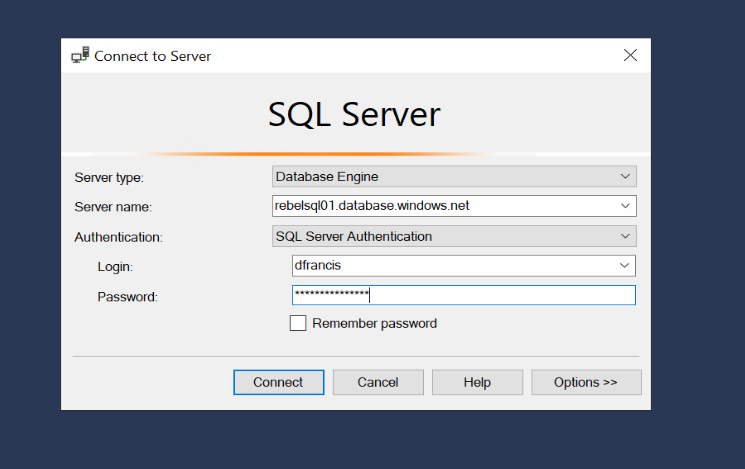The height and width of the screenshot is (469, 745).
Task: Select the Database Engine server type field
Action: tap(454, 176)
